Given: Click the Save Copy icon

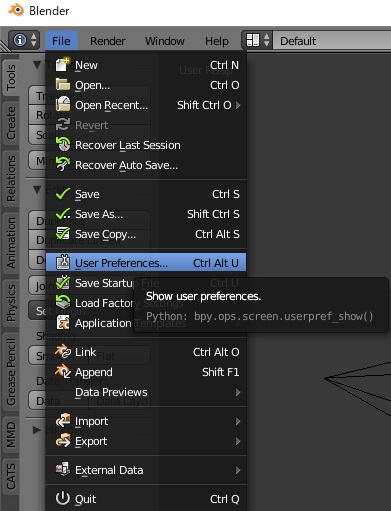Looking at the screenshot, I should [x=63, y=234].
